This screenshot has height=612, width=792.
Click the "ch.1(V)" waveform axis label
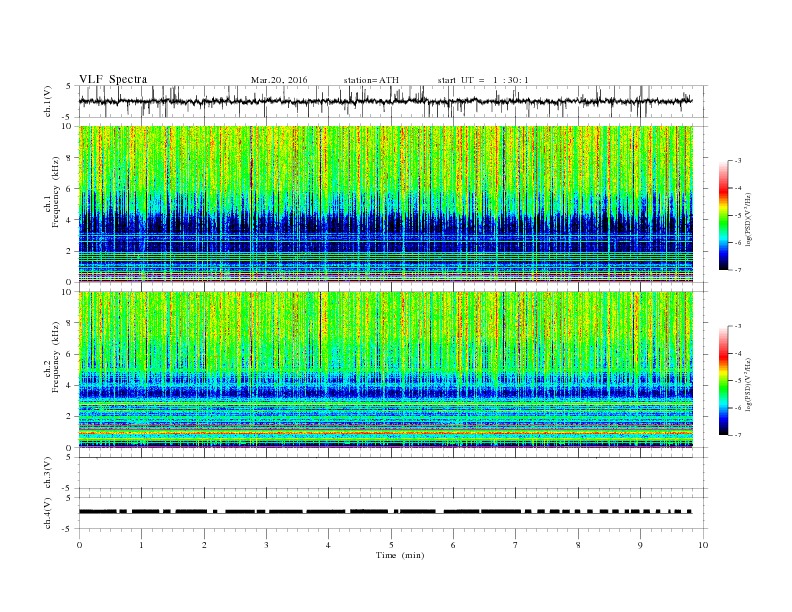(48, 101)
